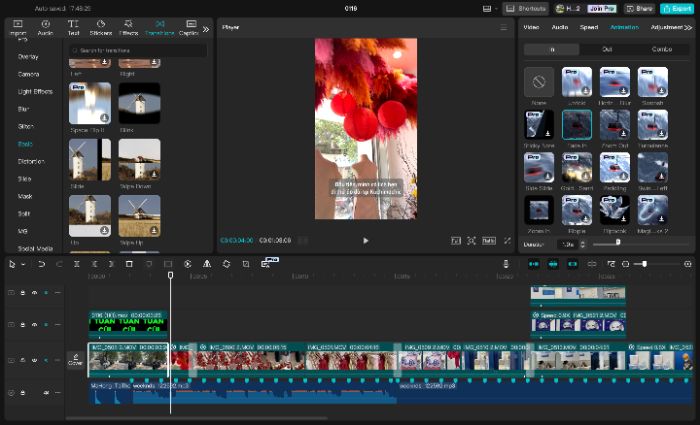Click the microphone voiceover record icon
The height and width of the screenshot is (425, 700).
click(506, 264)
